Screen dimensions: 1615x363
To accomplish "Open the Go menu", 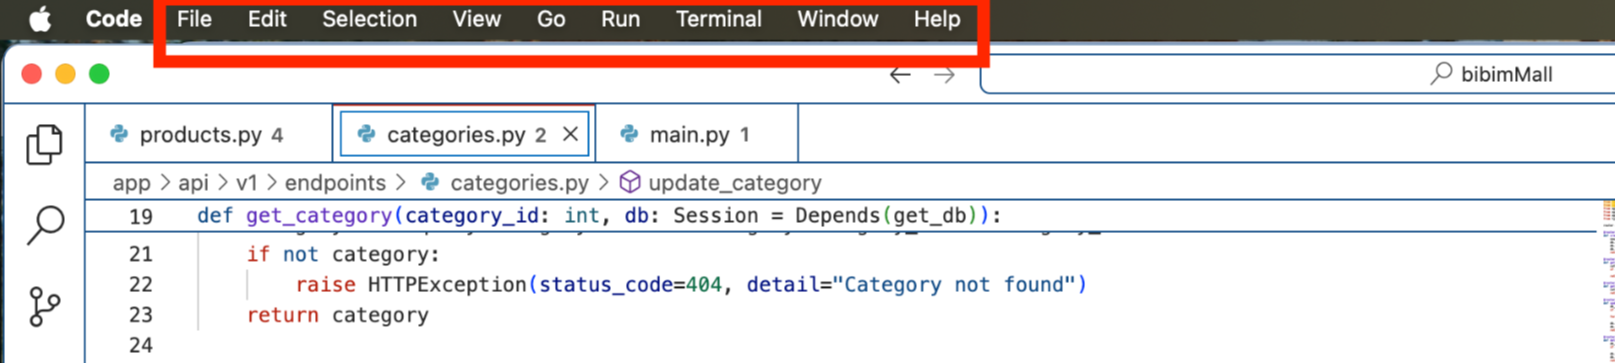I will [x=551, y=19].
